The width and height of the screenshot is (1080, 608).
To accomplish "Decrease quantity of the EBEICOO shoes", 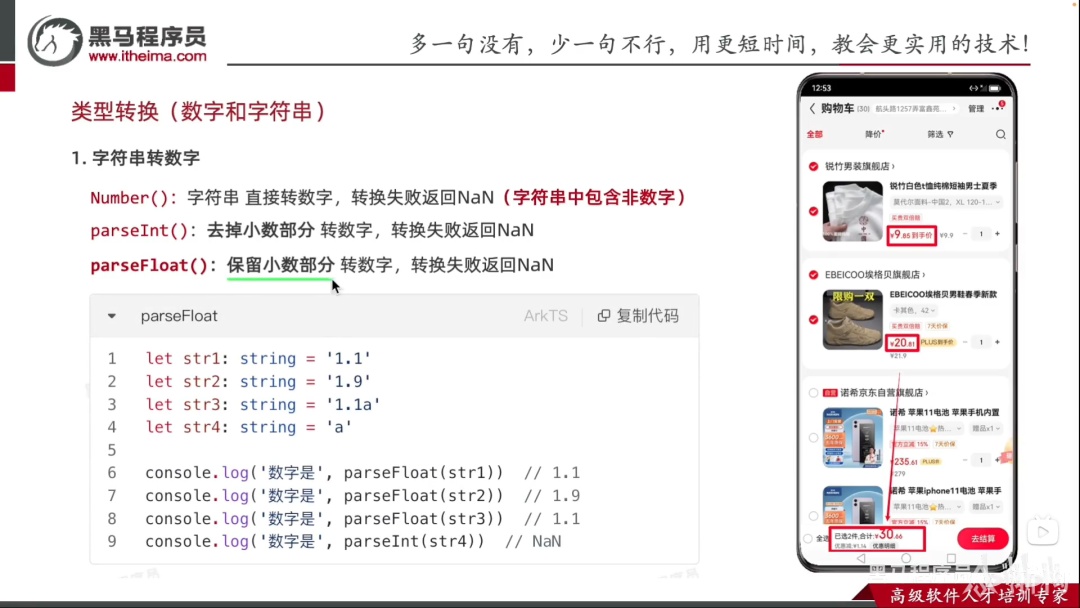I will tap(965, 342).
